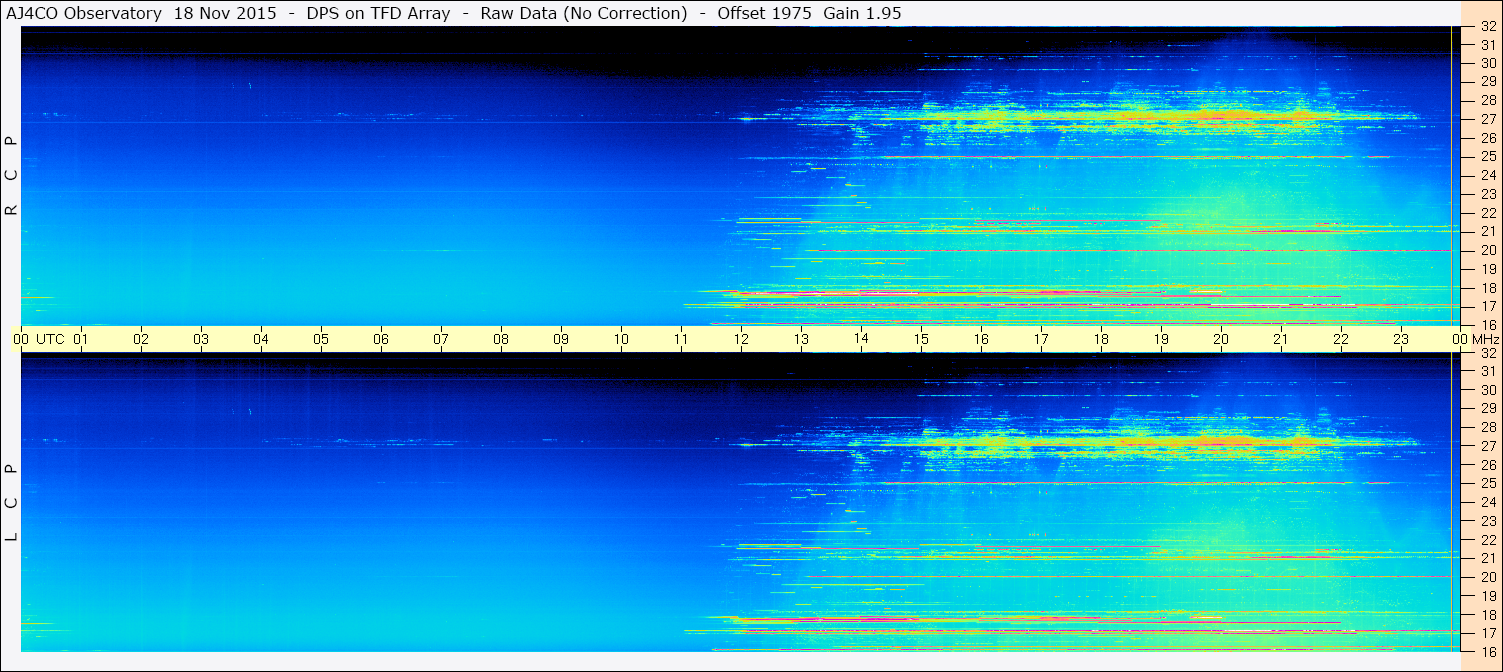
Task: Click the 13 hour mark on time axis
Action: (801, 339)
